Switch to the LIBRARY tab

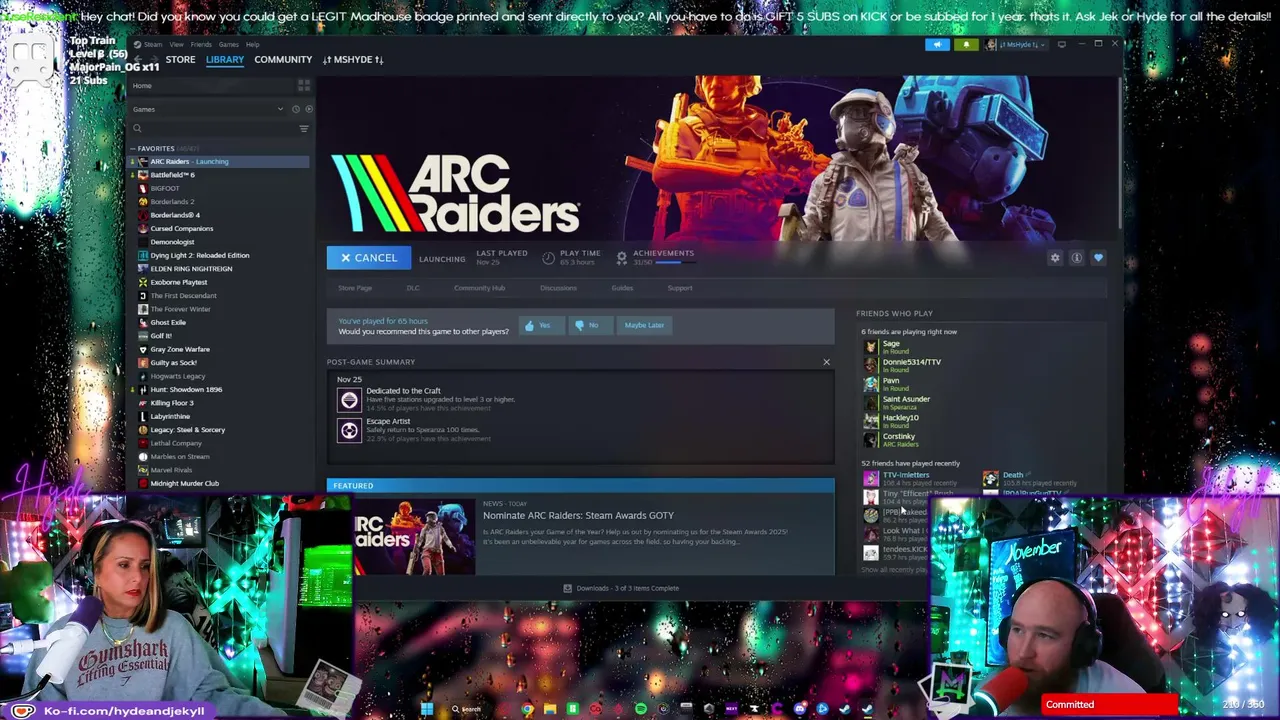225,60
